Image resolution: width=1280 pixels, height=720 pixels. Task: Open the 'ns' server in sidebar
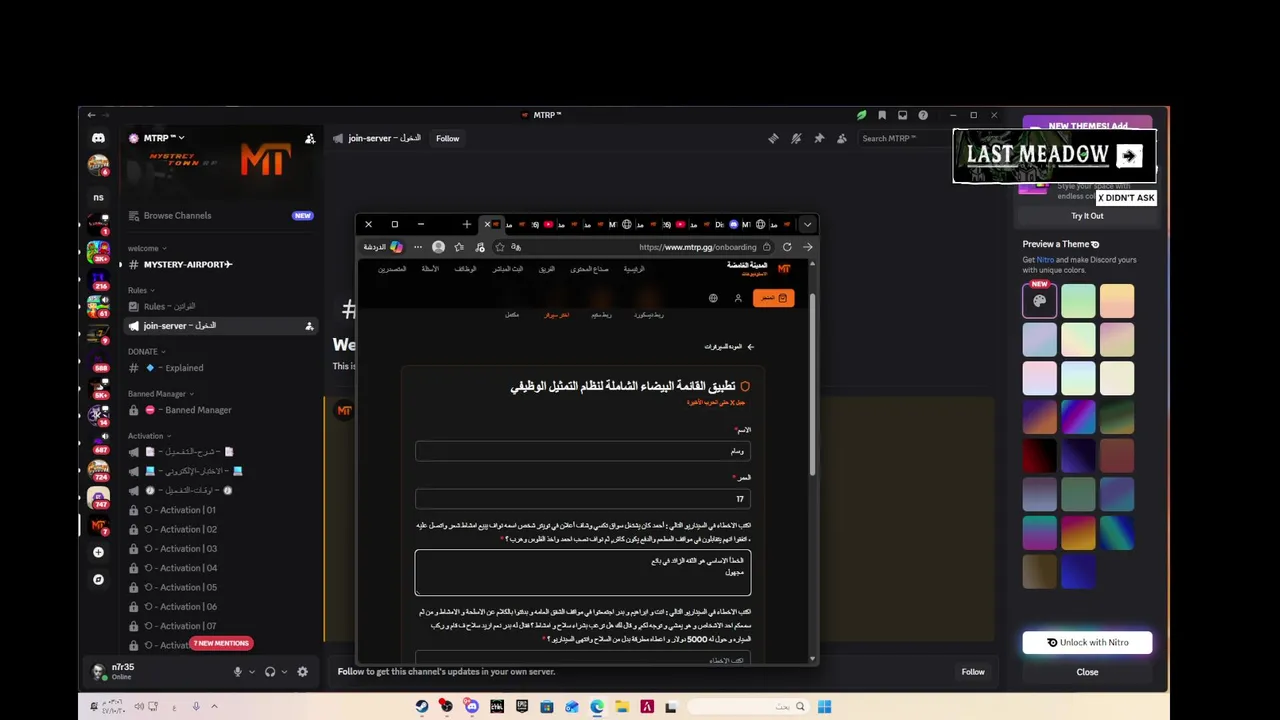98,197
